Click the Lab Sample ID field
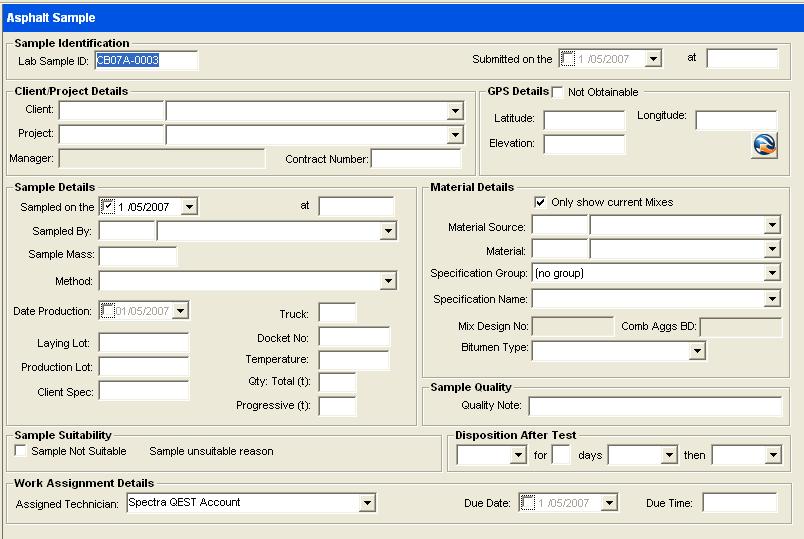The height and width of the screenshot is (539, 804). 146,60
